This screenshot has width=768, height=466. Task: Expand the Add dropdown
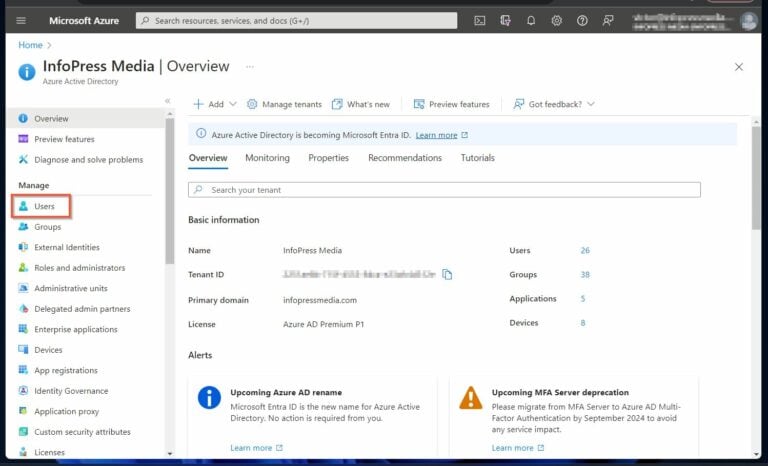click(215, 104)
